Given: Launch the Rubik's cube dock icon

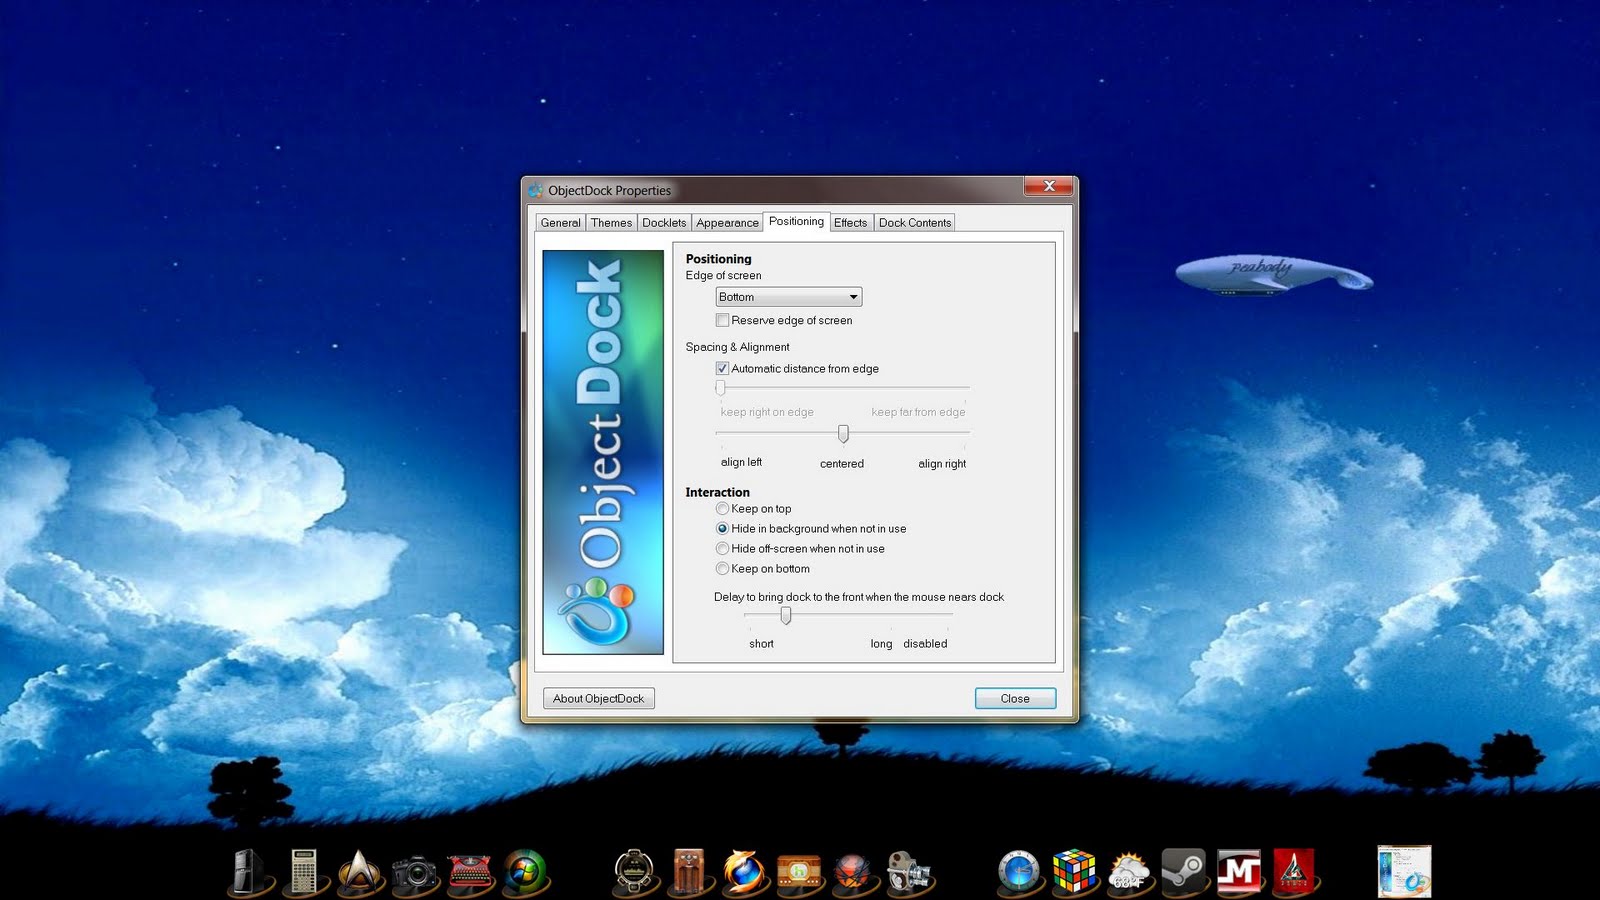Looking at the screenshot, I should pyautogui.click(x=1074, y=871).
